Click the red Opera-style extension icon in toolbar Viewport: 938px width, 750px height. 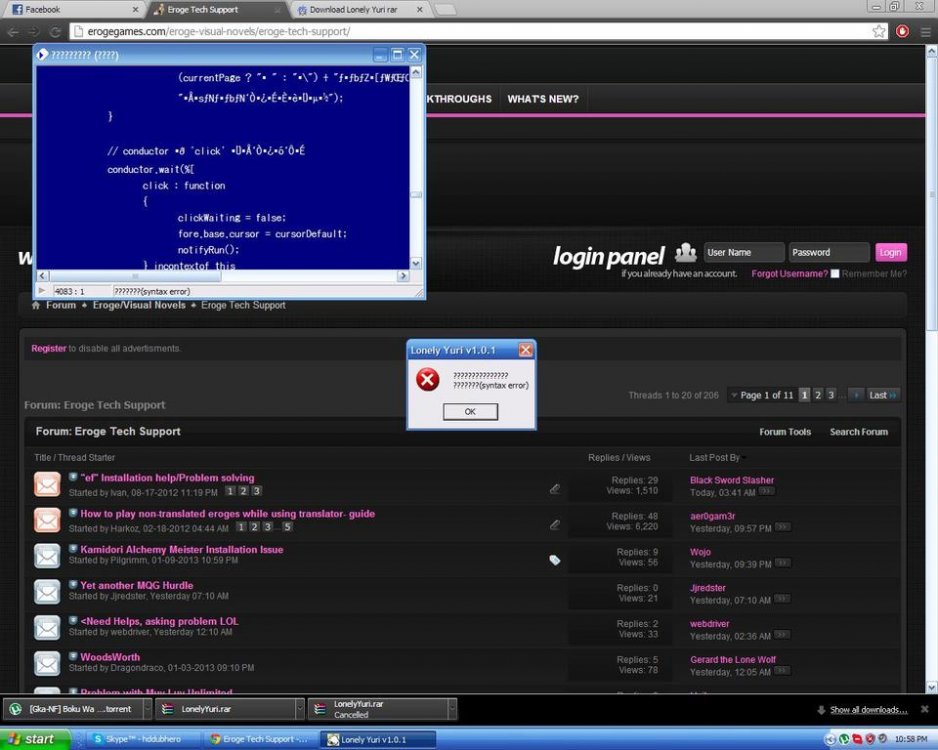pos(902,31)
